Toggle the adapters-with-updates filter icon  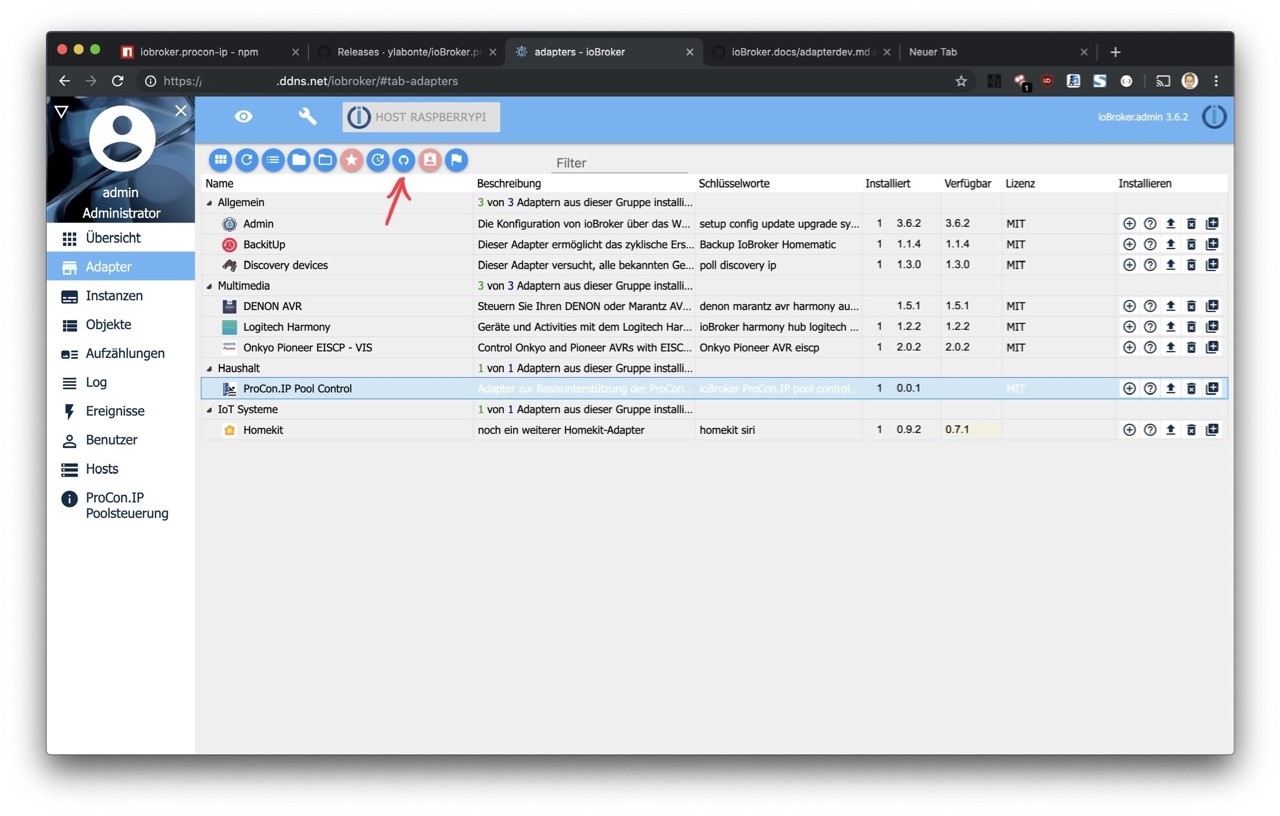[378, 160]
